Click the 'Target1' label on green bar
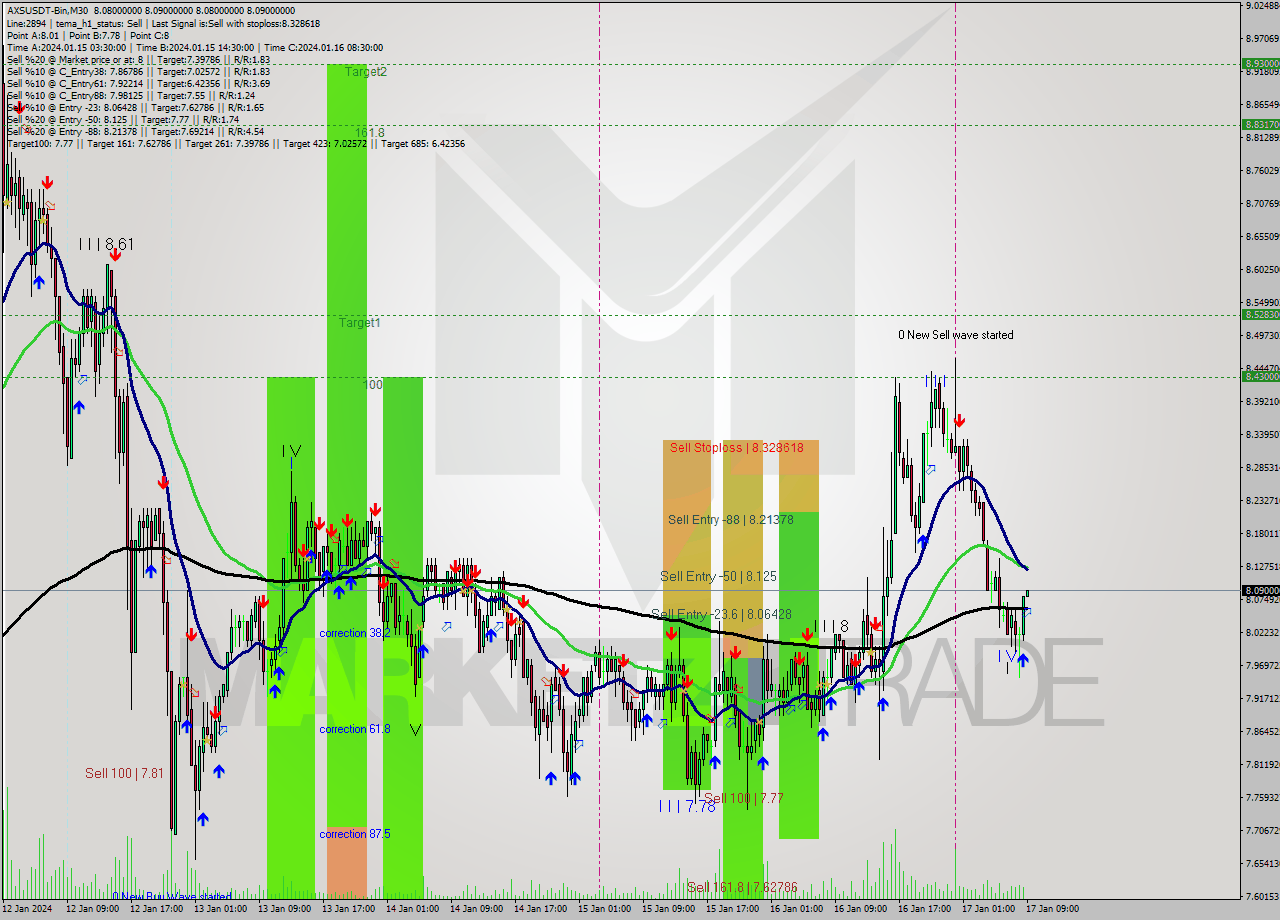This screenshot has width=1280, height=920. click(x=359, y=323)
